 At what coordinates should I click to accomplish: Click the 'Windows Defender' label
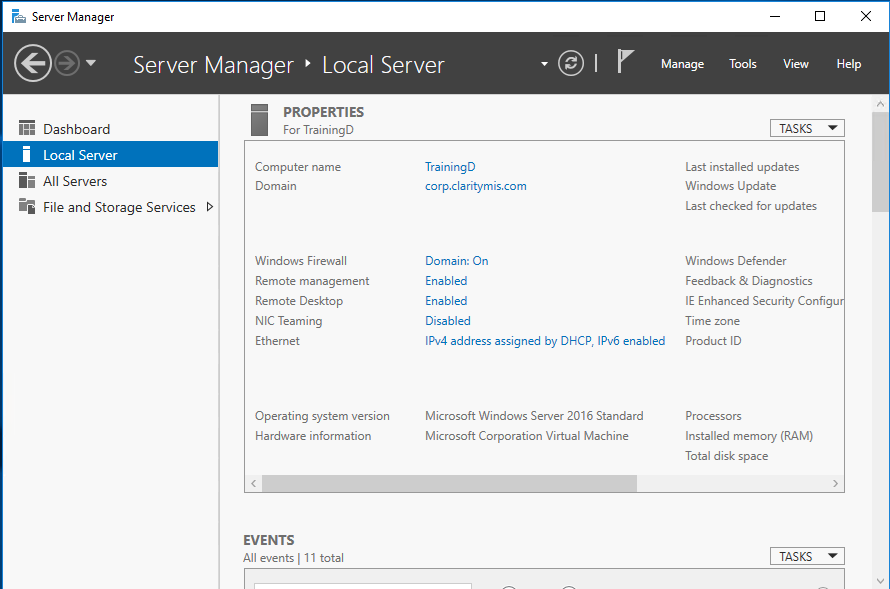736,261
